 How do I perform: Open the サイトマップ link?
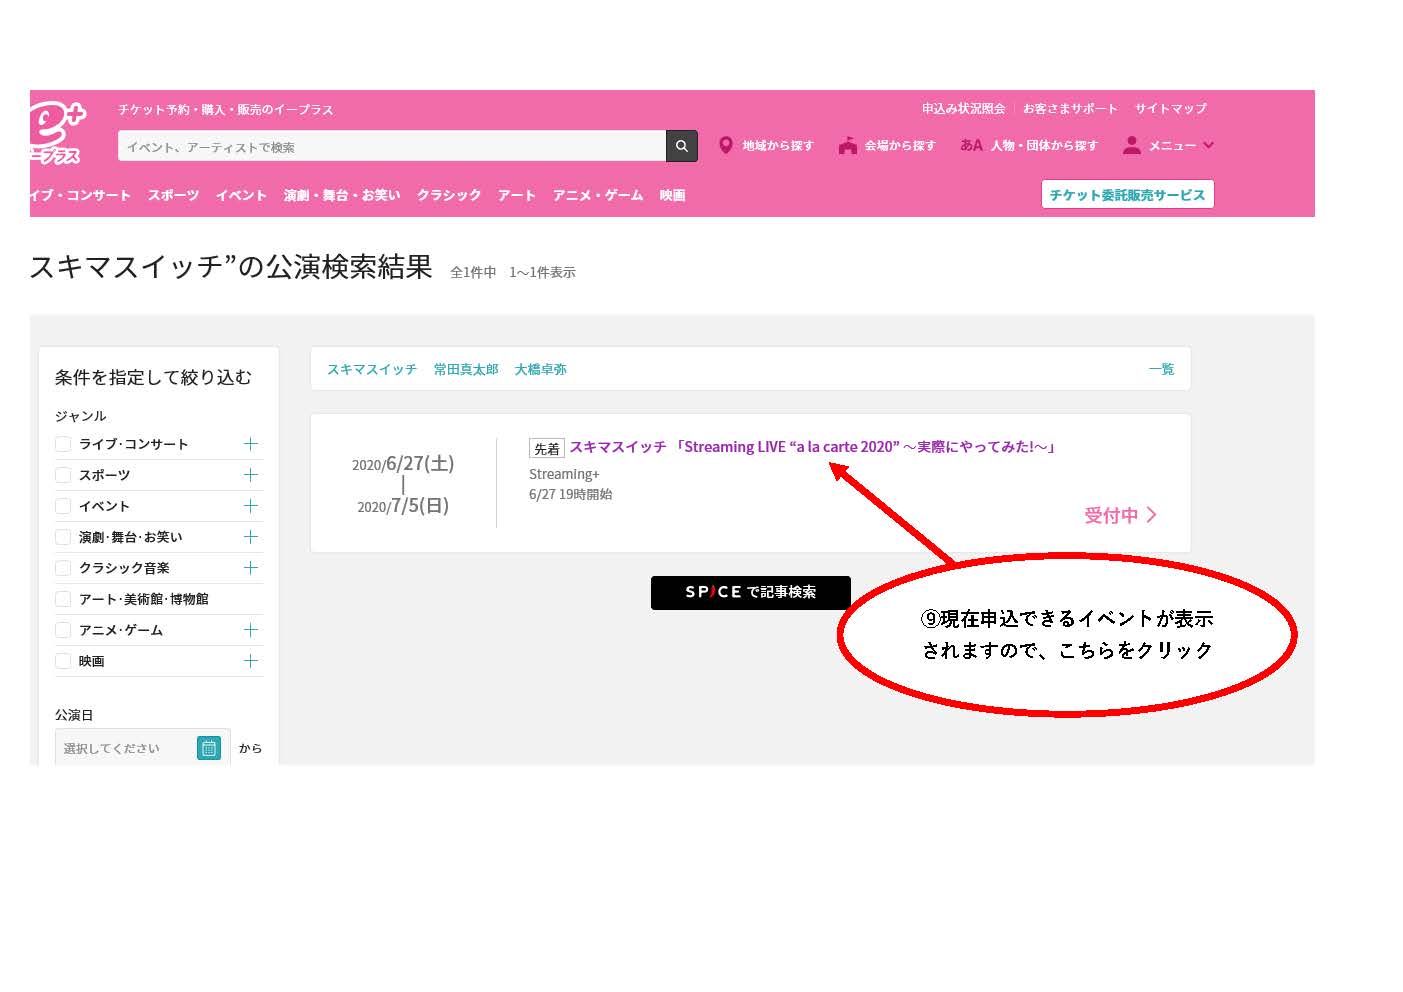click(1170, 108)
